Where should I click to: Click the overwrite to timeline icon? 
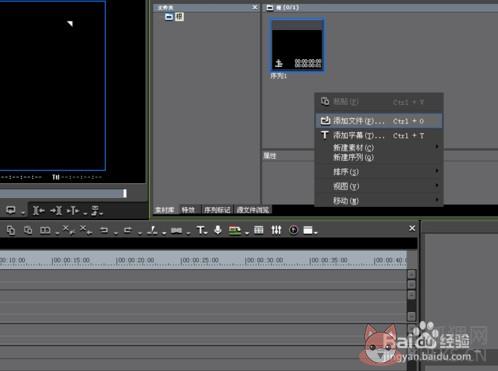56,210
